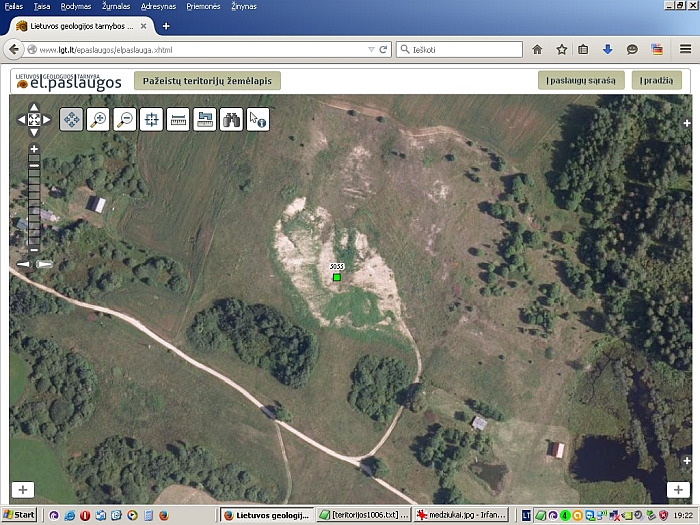Image resolution: width=700 pixels, height=525 pixels.
Task: Expand URL bar history dropdown arrow
Action: 371,50
